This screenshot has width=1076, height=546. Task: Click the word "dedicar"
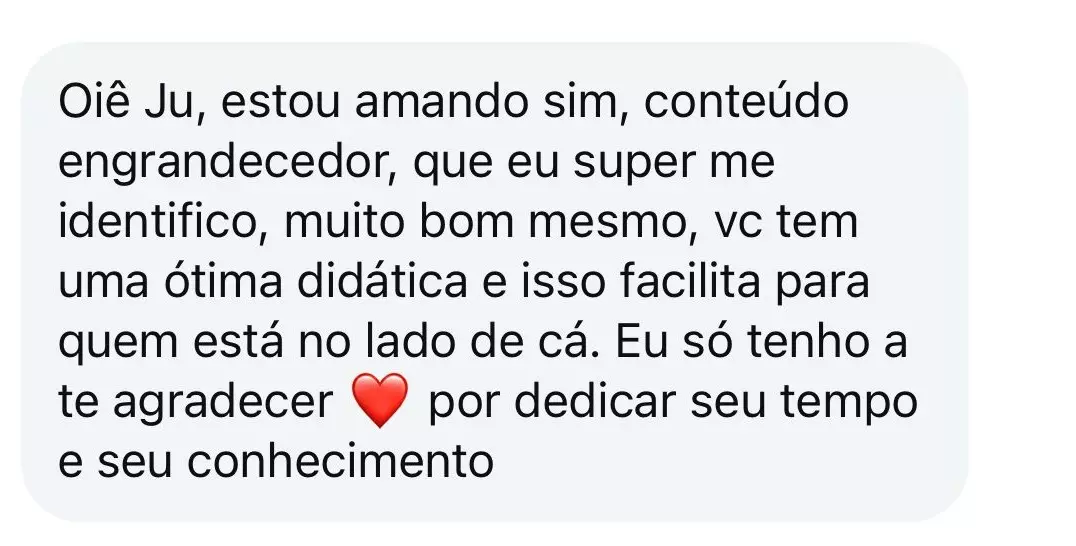pyautogui.click(x=589, y=402)
